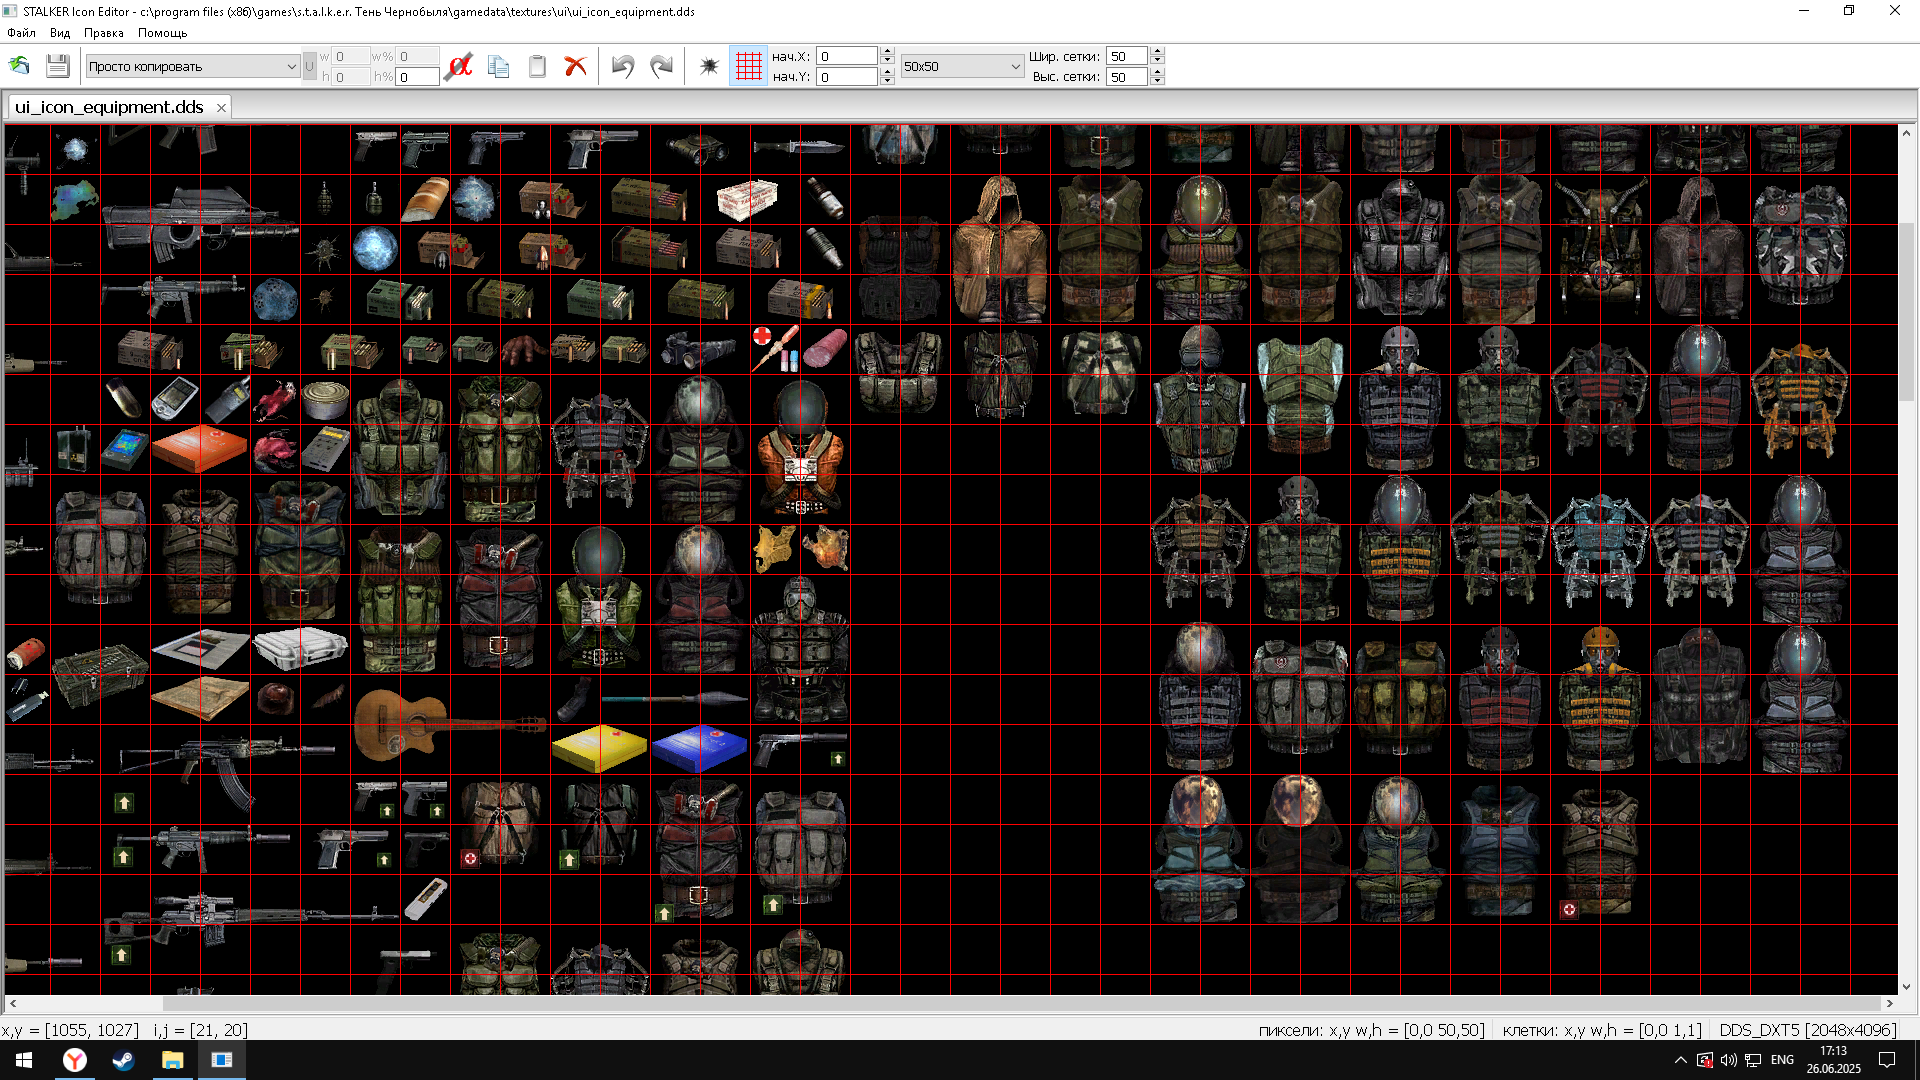Close the ui_icon_equipment.dds tab

[x=221, y=108]
